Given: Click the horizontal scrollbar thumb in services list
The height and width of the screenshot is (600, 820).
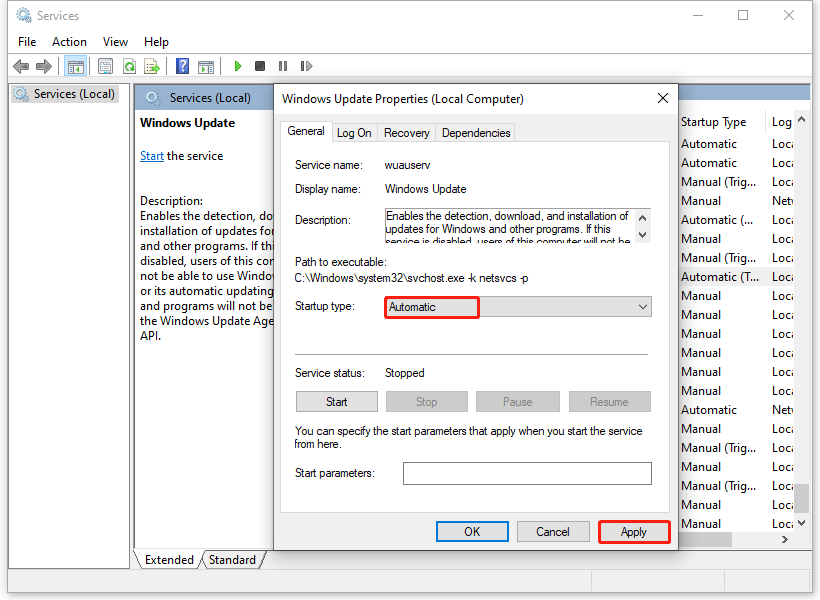Looking at the screenshot, I should pyautogui.click(x=705, y=539).
